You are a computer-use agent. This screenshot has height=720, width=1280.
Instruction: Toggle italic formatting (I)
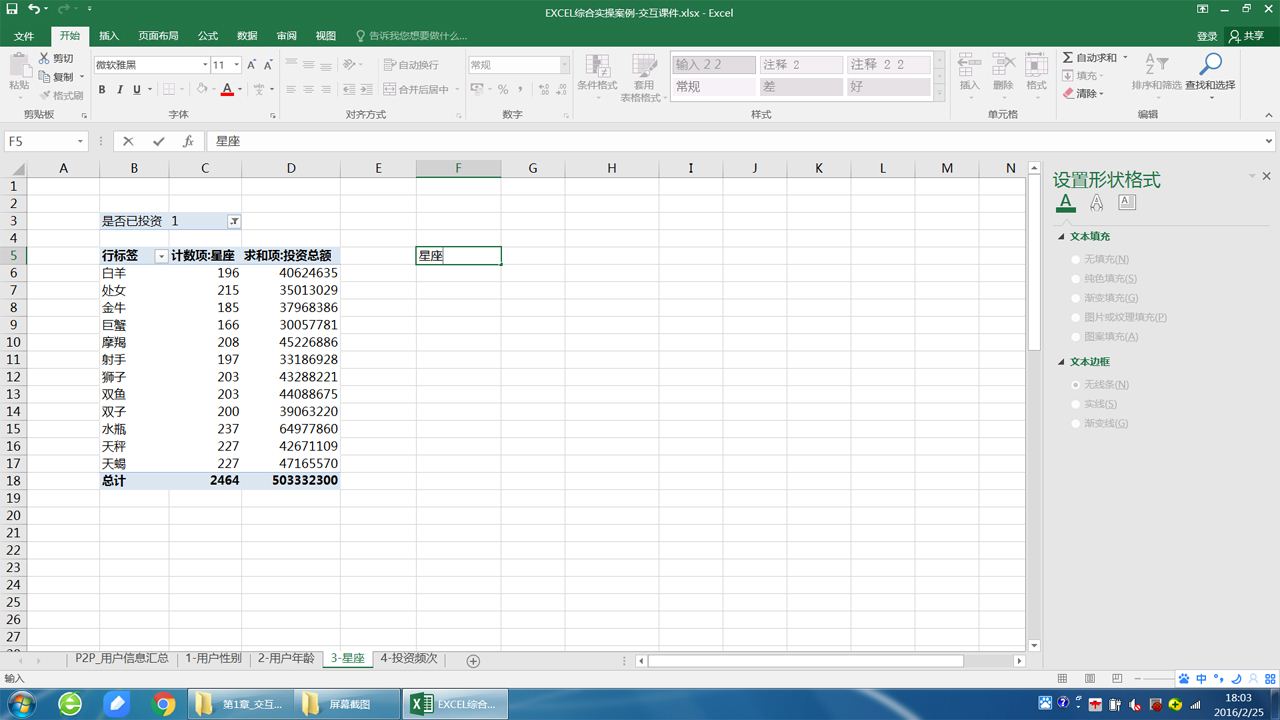coord(120,90)
